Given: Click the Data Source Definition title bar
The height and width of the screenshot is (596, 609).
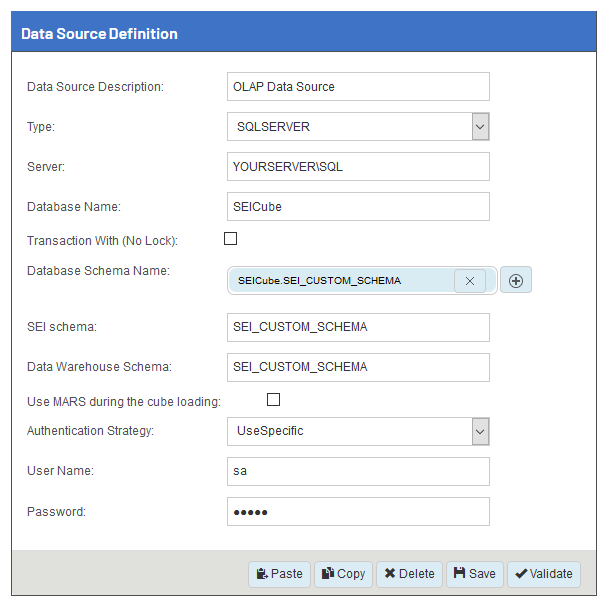Looking at the screenshot, I should [304, 34].
